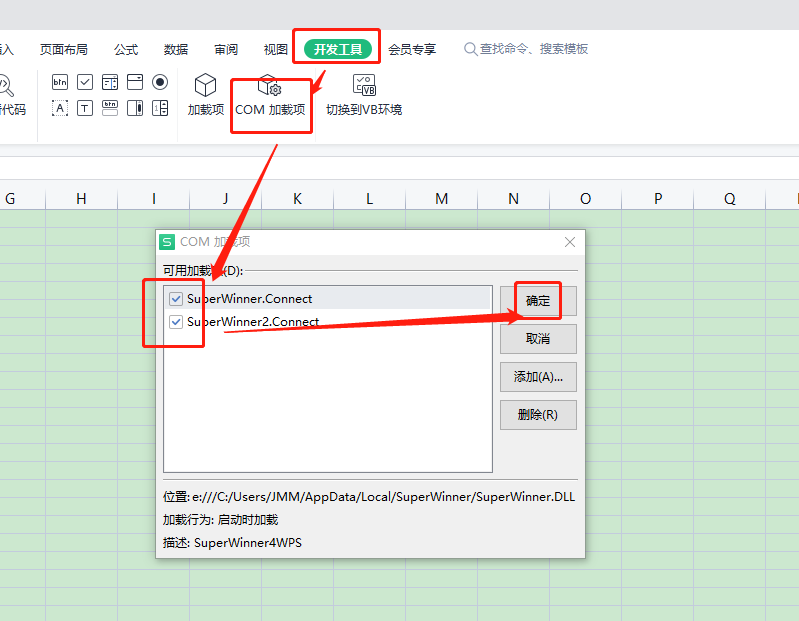
Task: Click the 加载行为: 启动时加载 text
Action: (220, 520)
